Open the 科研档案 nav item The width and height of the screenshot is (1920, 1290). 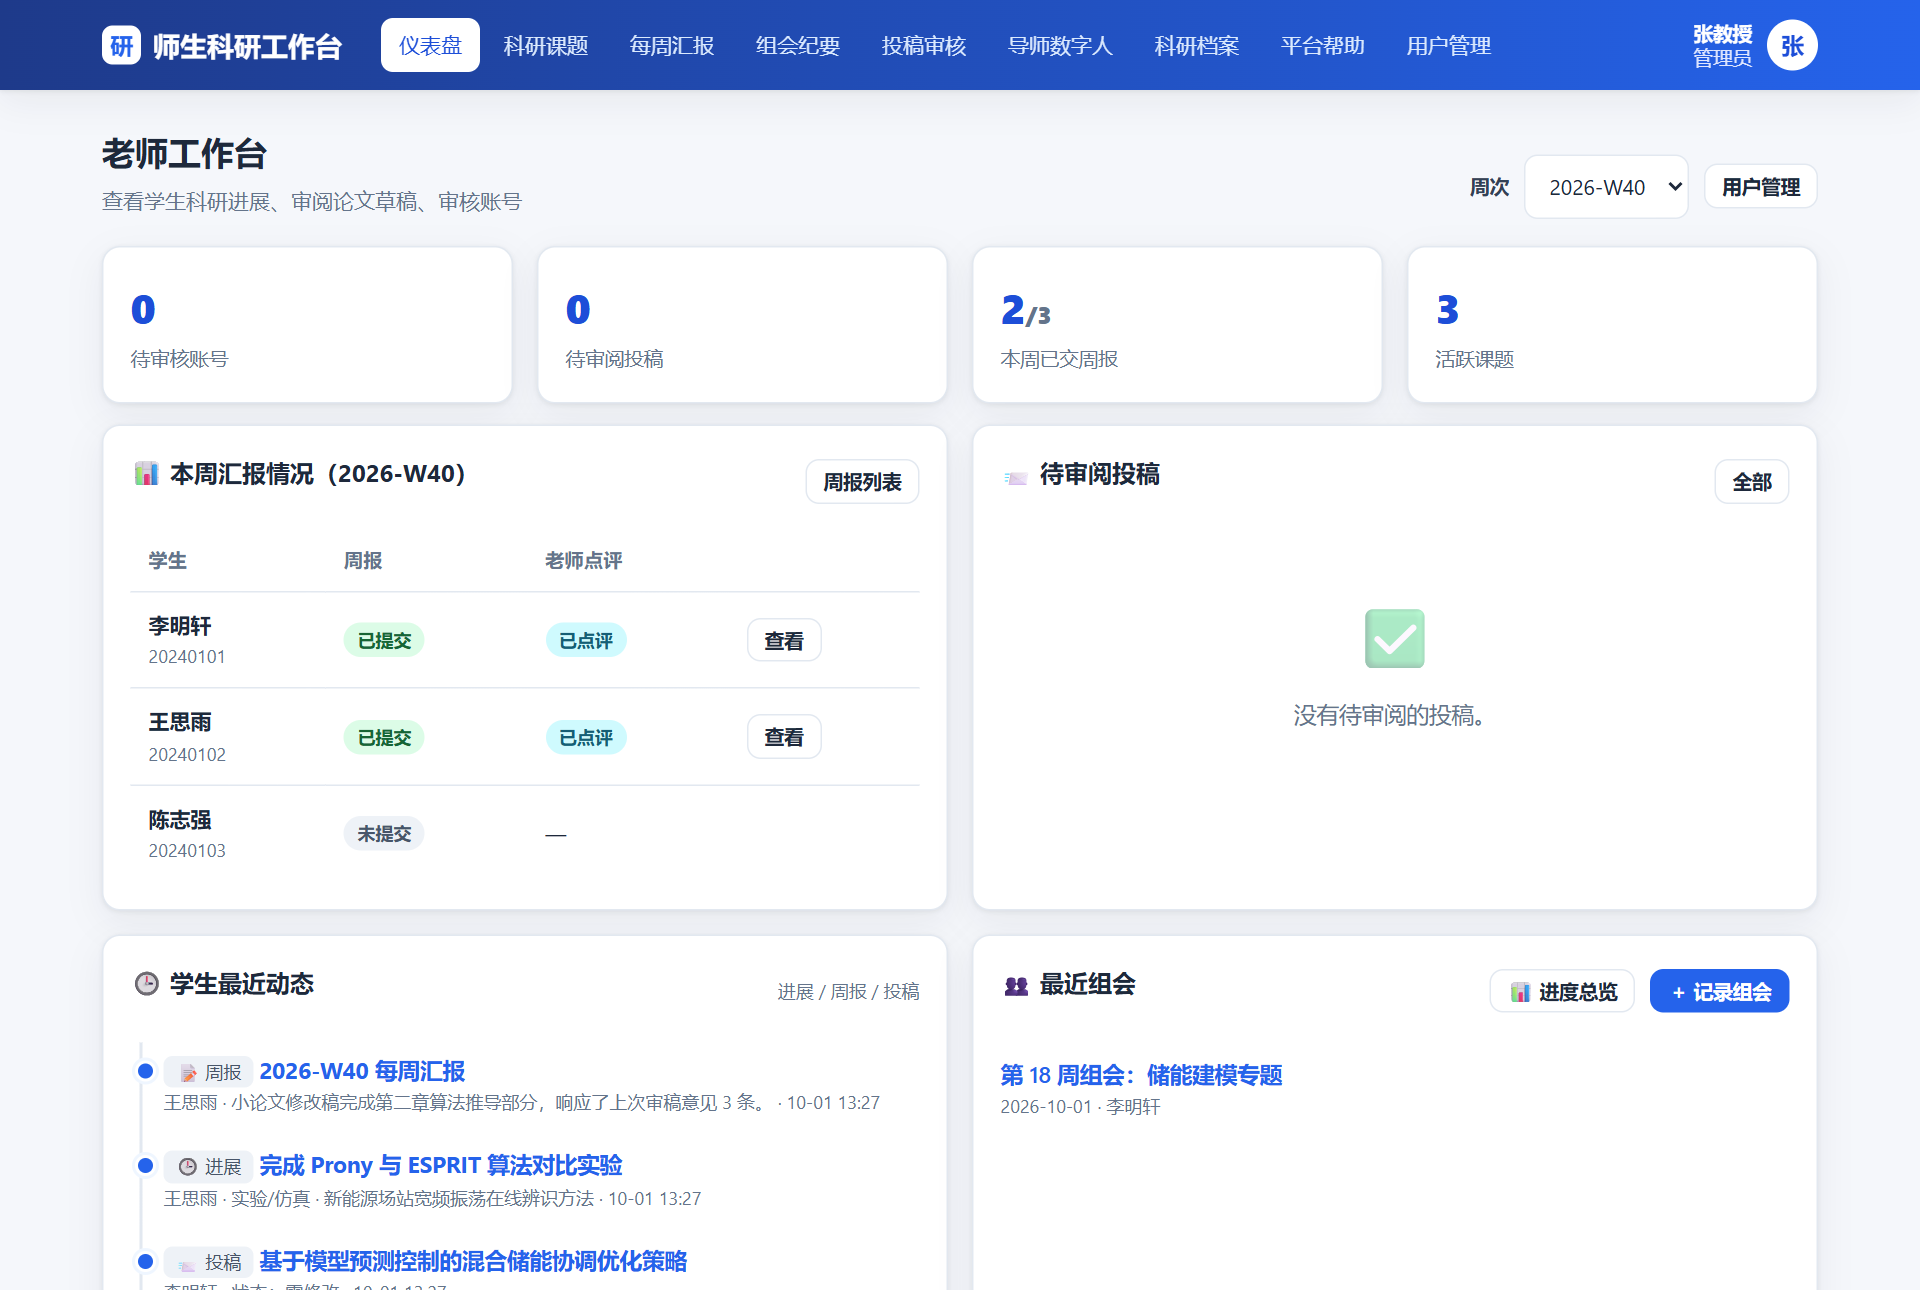pyautogui.click(x=1197, y=45)
